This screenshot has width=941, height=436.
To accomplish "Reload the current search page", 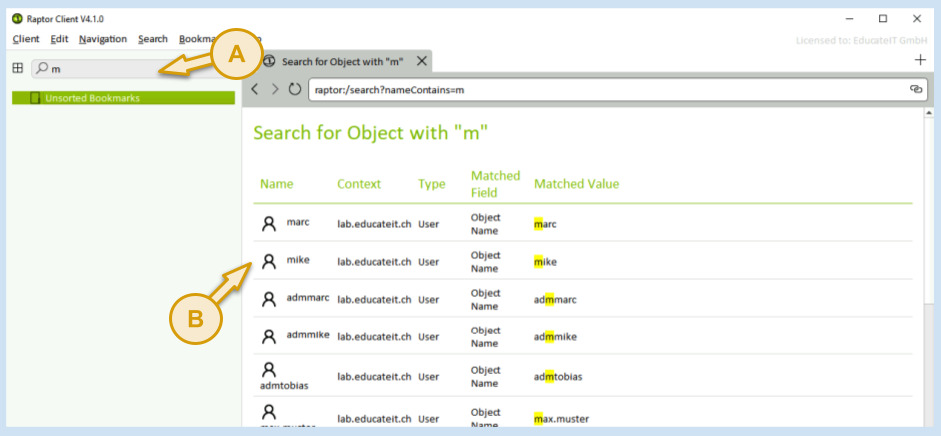I will pos(294,89).
